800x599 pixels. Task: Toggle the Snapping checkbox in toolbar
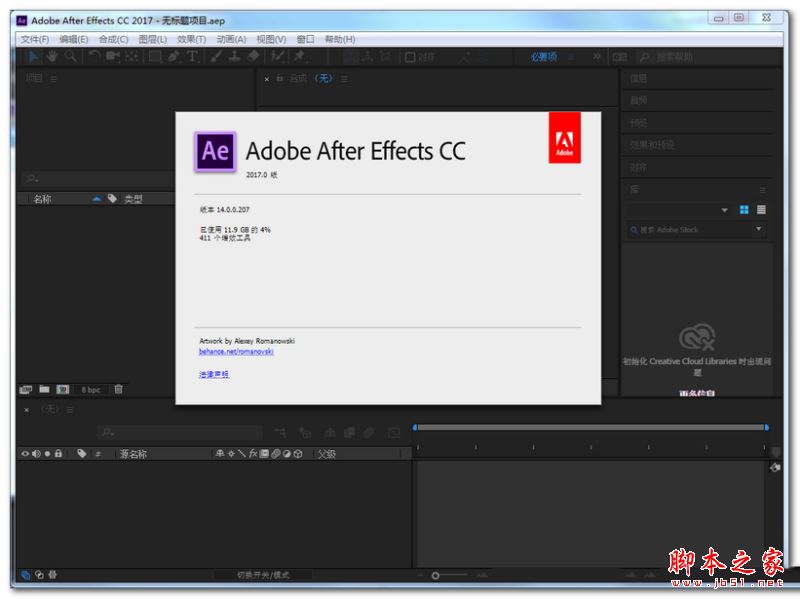(410, 57)
